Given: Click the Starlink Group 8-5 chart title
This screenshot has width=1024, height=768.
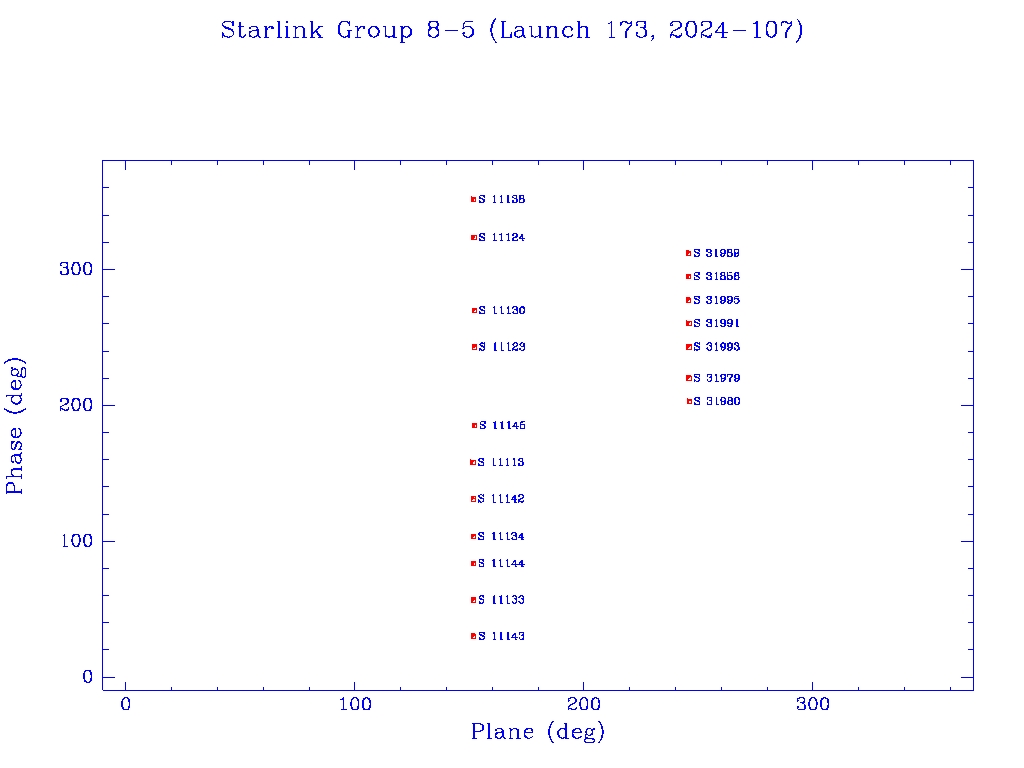Looking at the screenshot, I should pos(512,31).
